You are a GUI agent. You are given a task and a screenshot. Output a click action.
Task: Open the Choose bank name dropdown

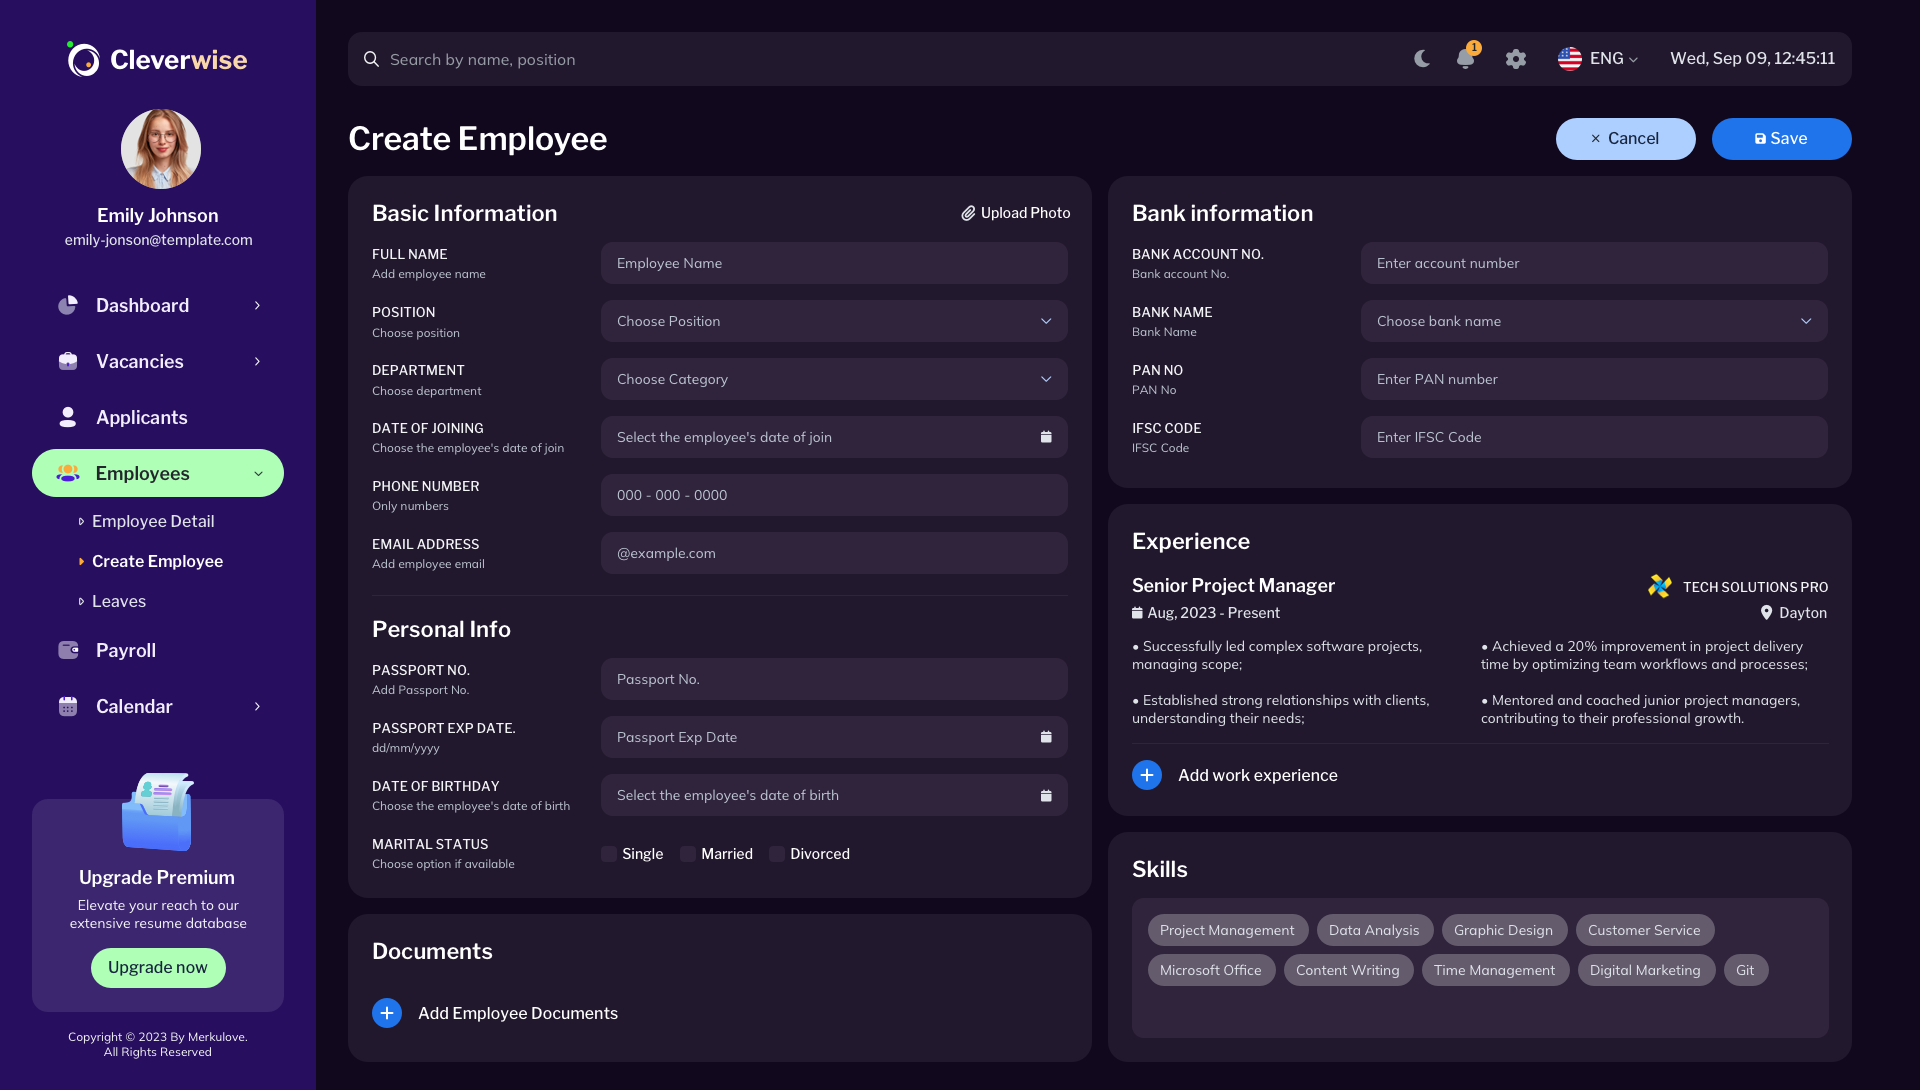coord(1593,321)
